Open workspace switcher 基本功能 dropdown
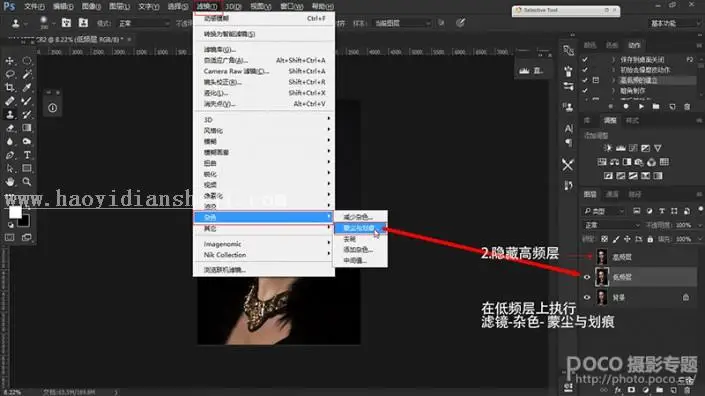The height and width of the screenshot is (396, 705). coord(674,23)
